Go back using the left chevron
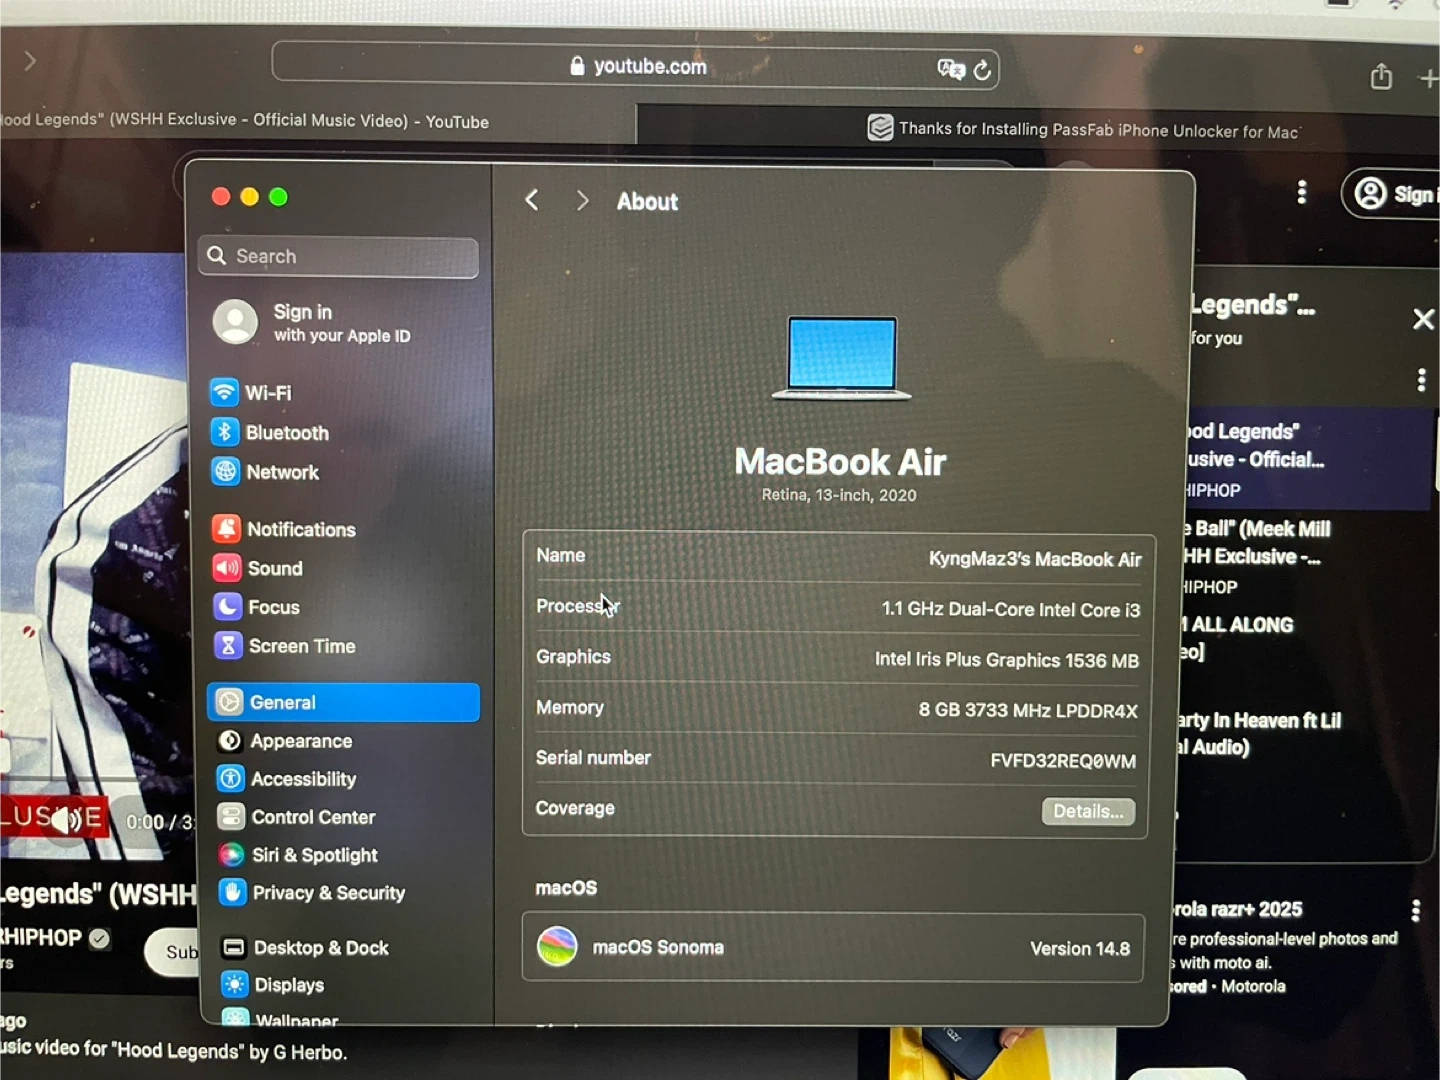1440x1080 pixels. click(532, 201)
